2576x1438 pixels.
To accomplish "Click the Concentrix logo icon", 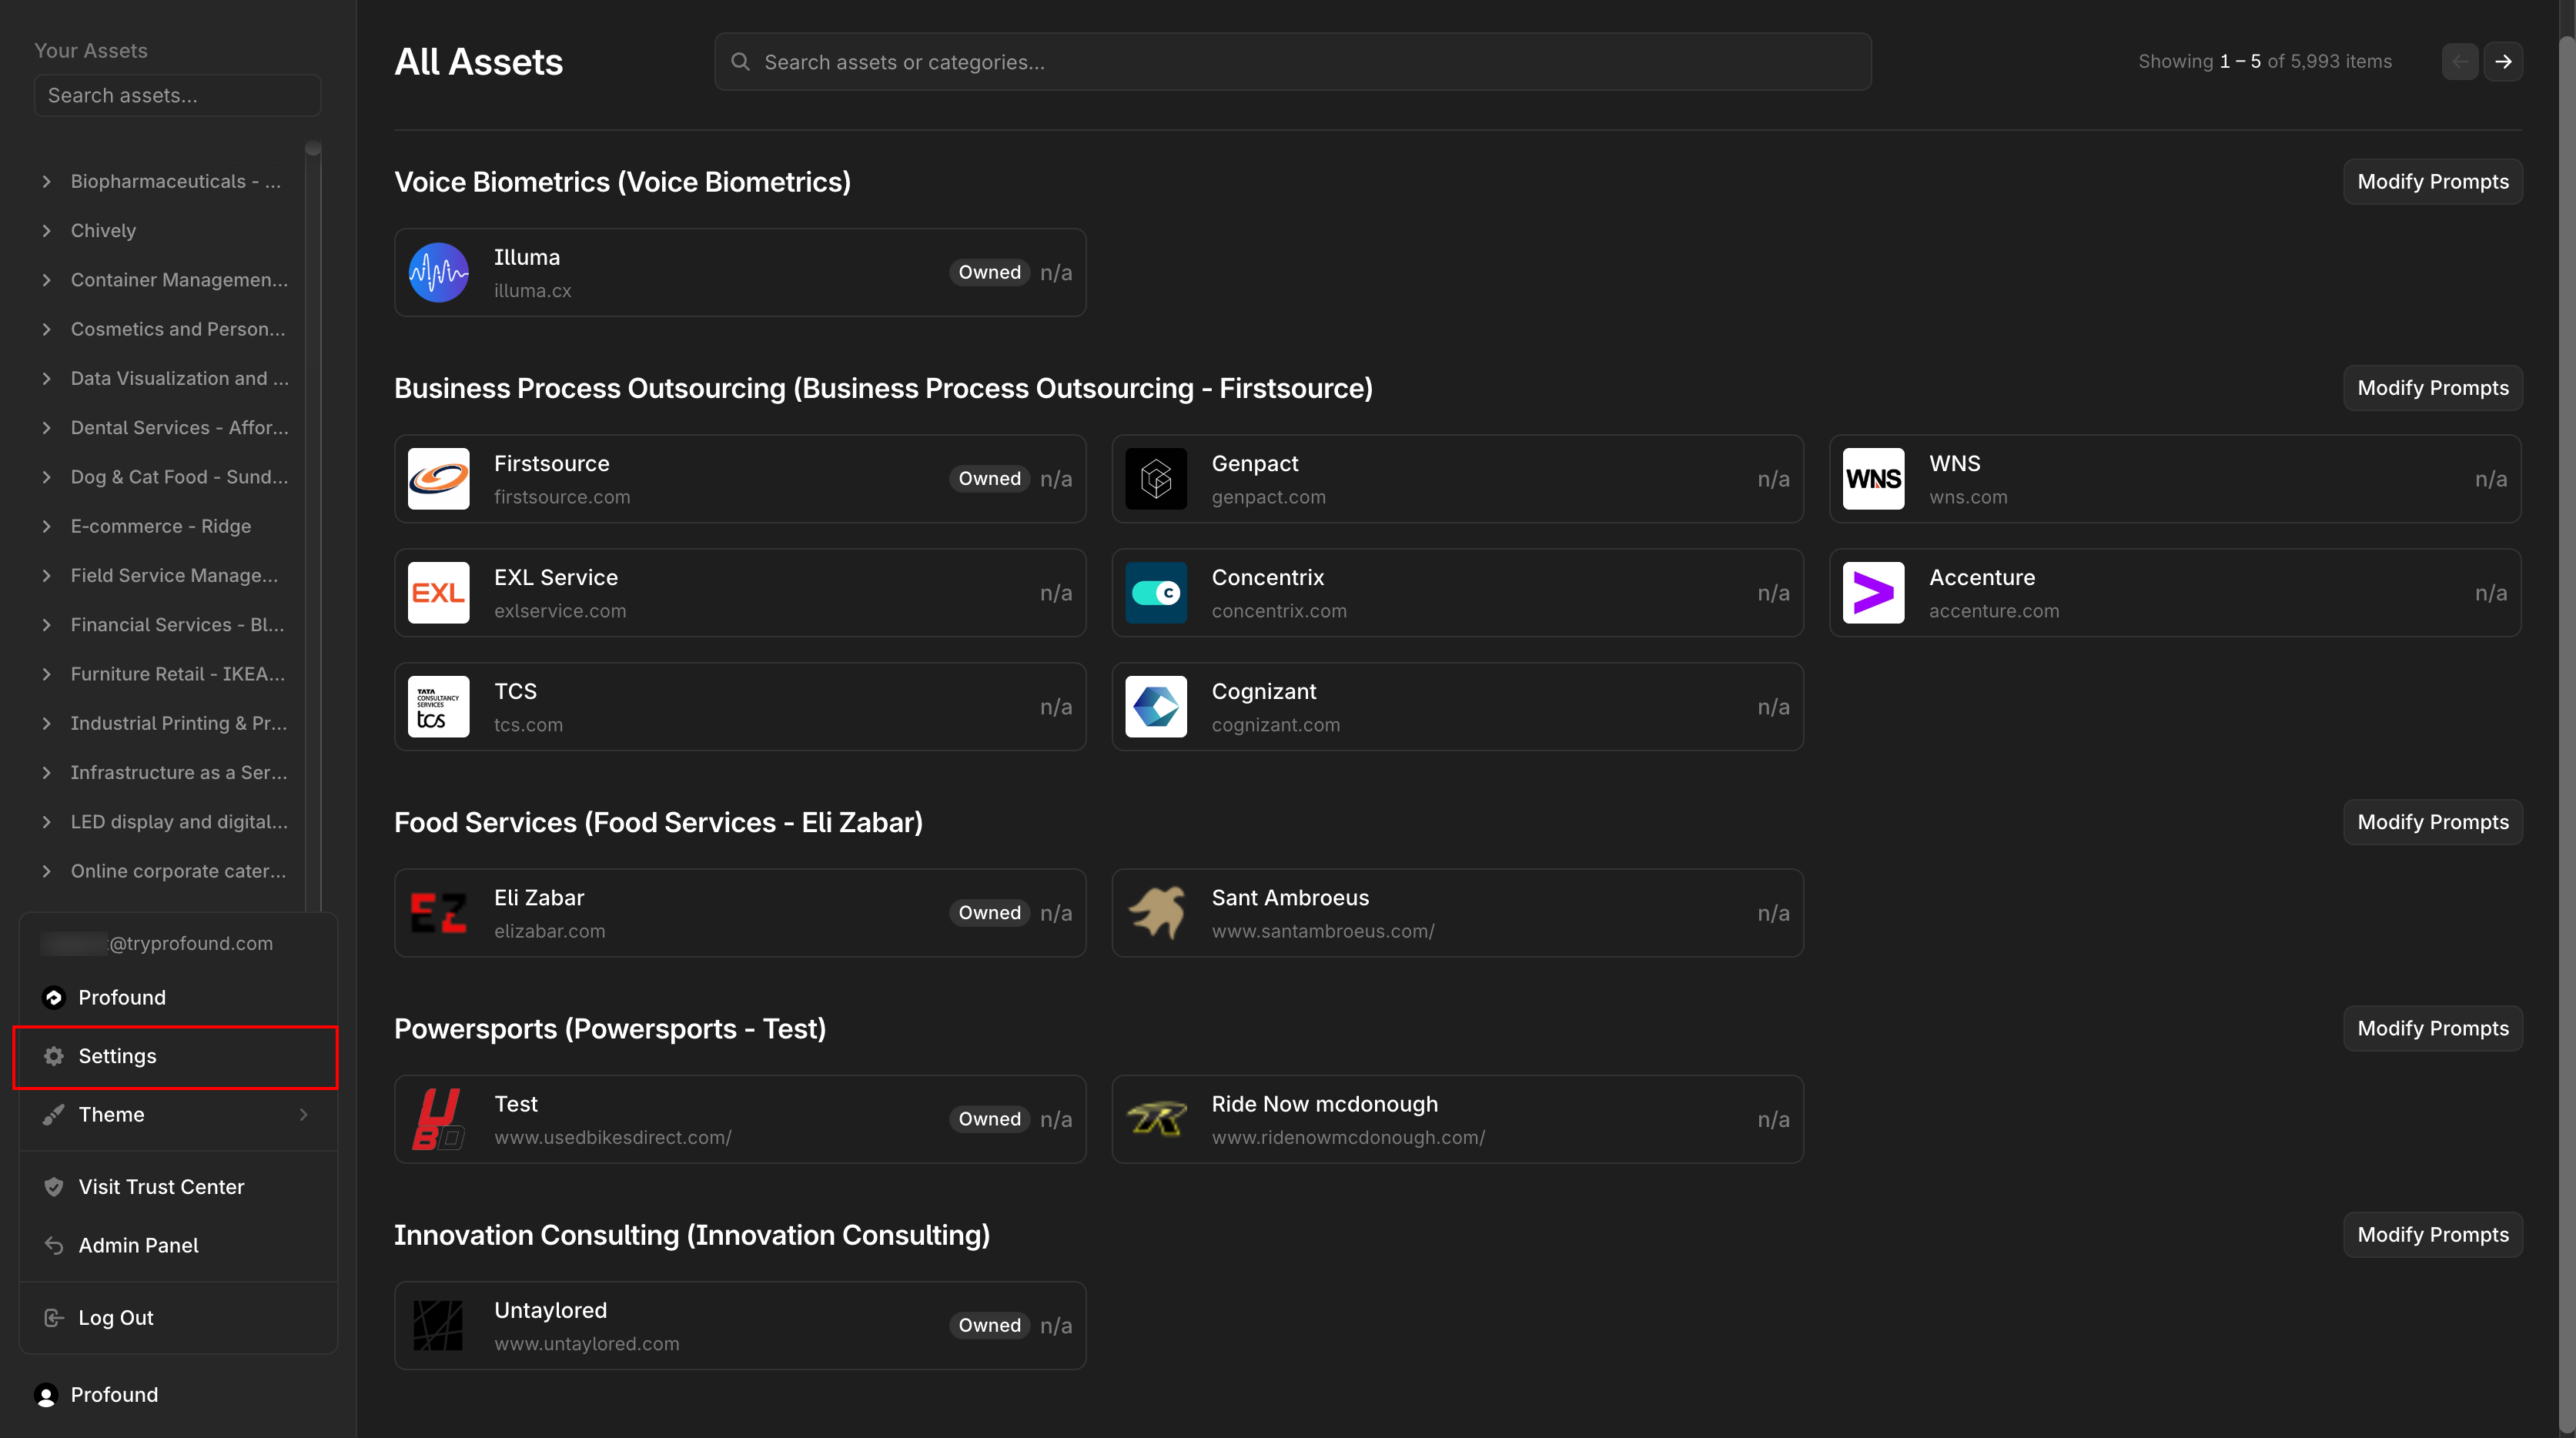I will [x=1156, y=593].
